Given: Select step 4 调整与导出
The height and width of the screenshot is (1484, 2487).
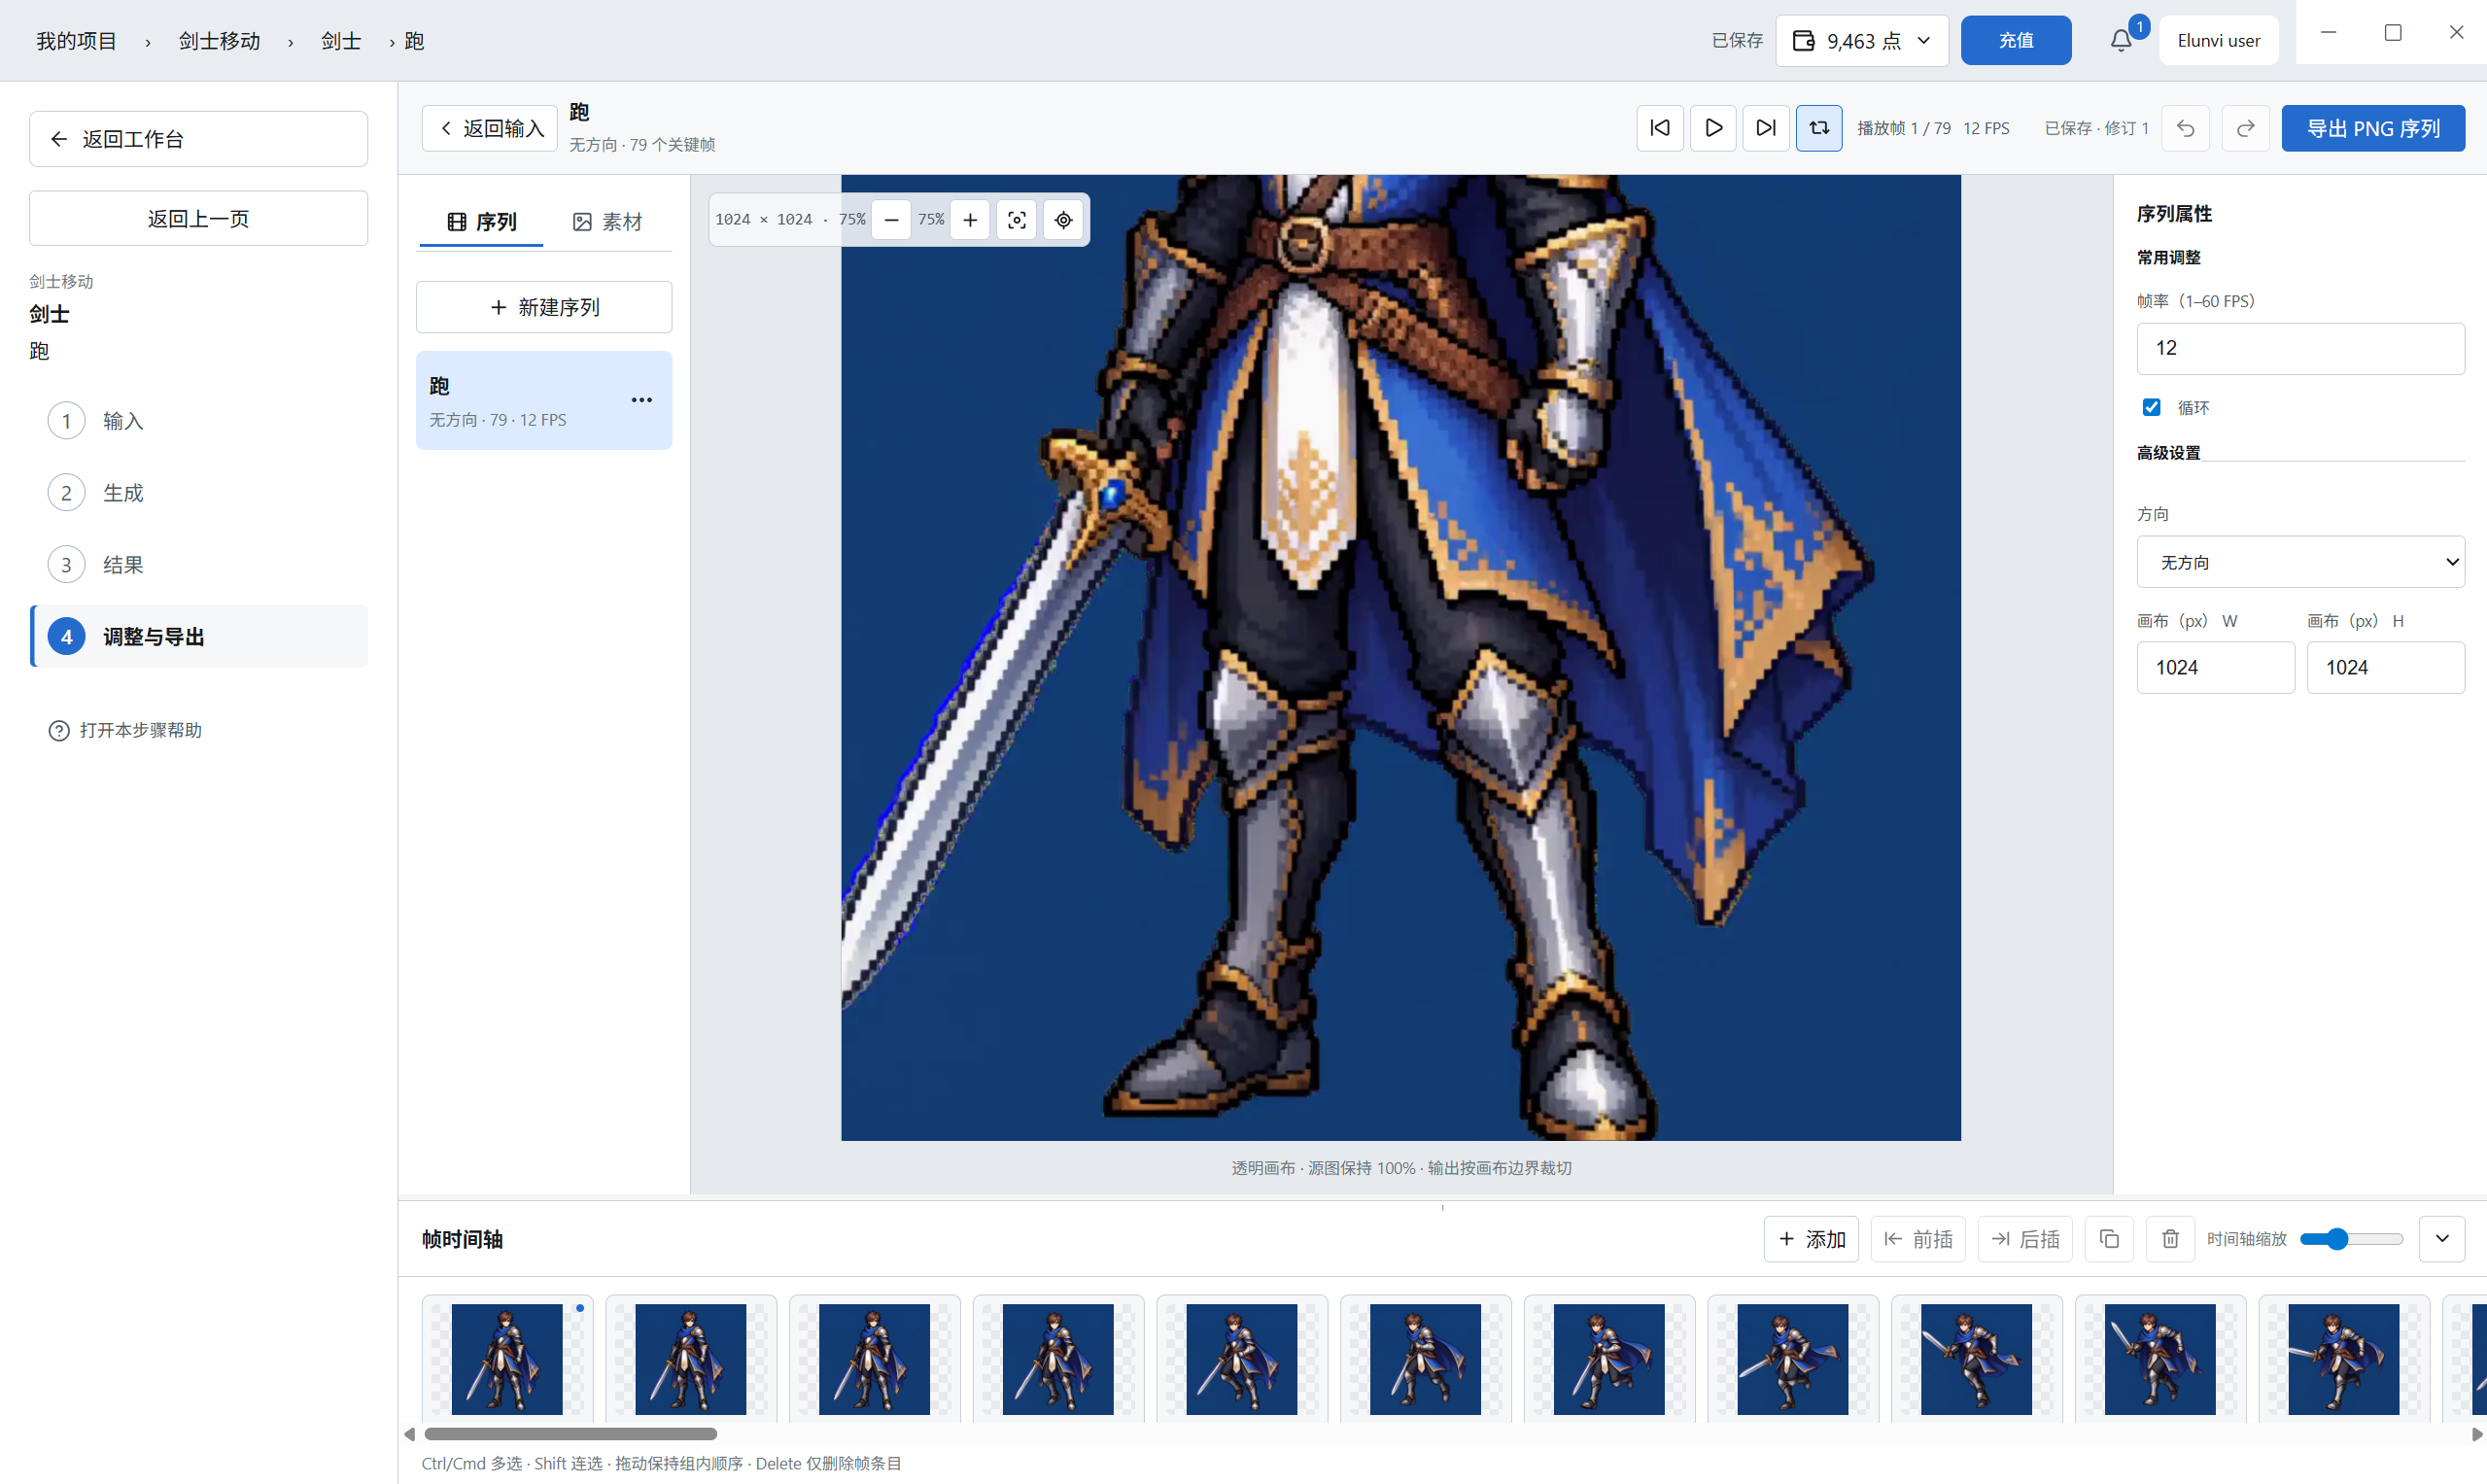Looking at the screenshot, I should click(200, 636).
